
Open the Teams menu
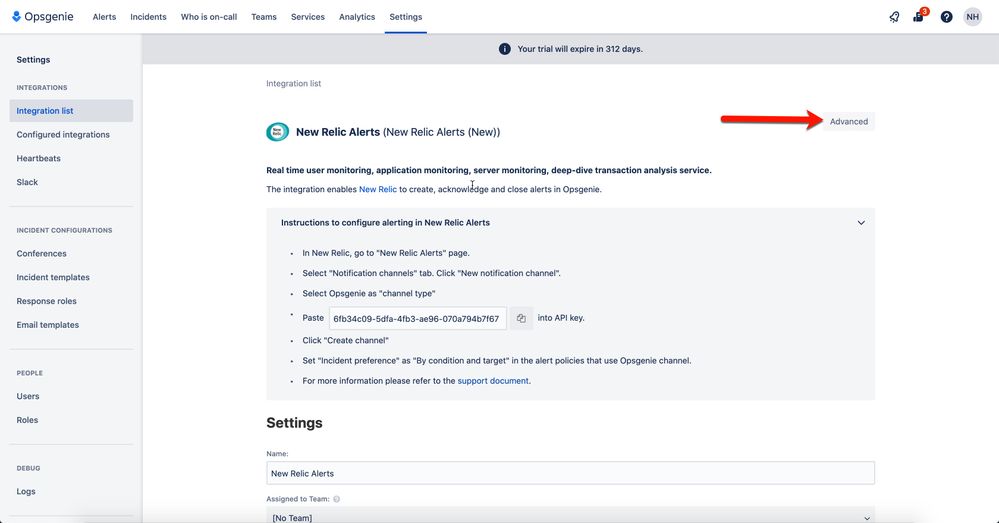click(x=264, y=17)
